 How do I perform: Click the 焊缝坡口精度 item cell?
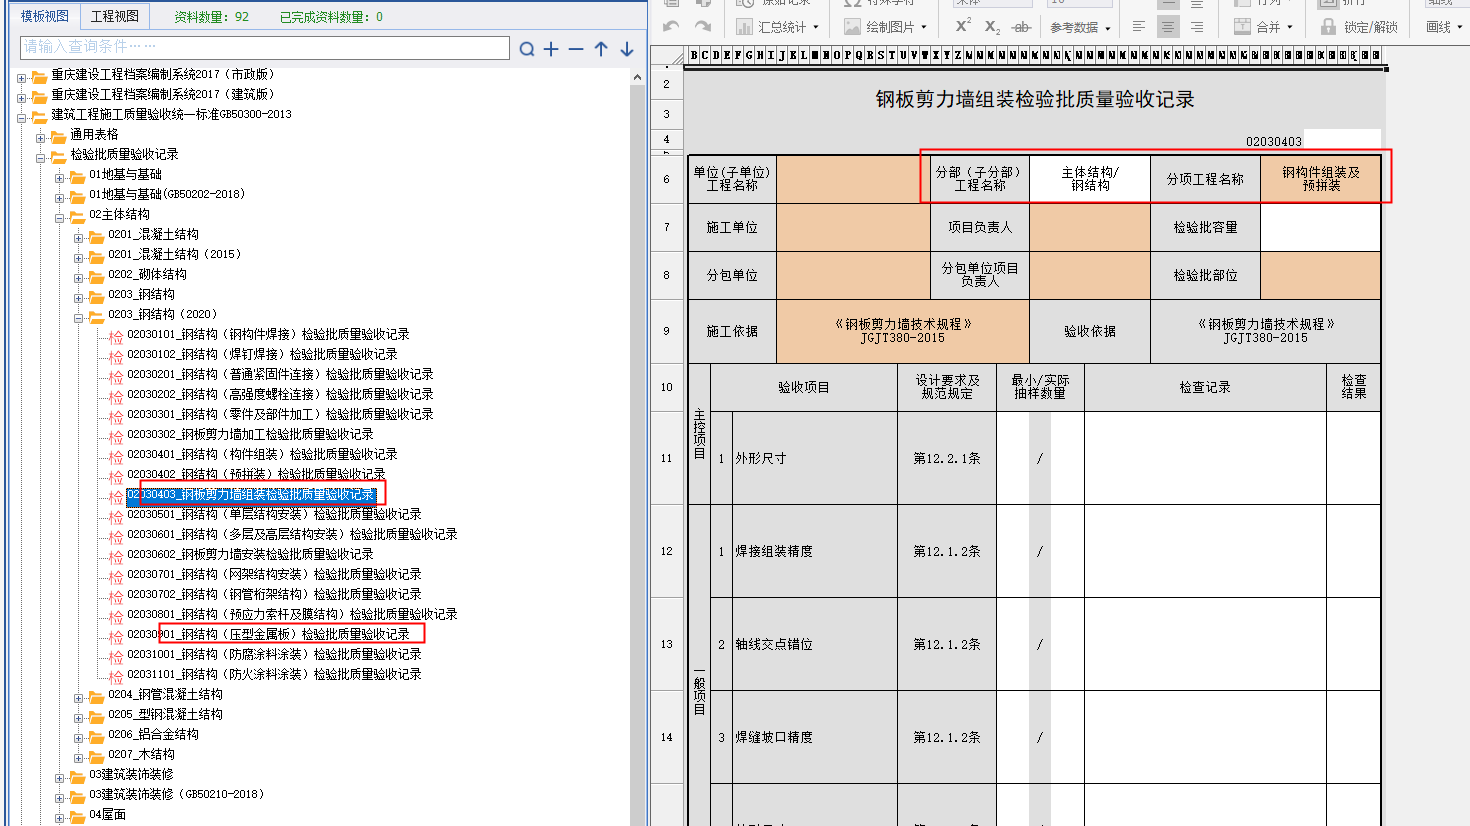[x=815, y=737]
